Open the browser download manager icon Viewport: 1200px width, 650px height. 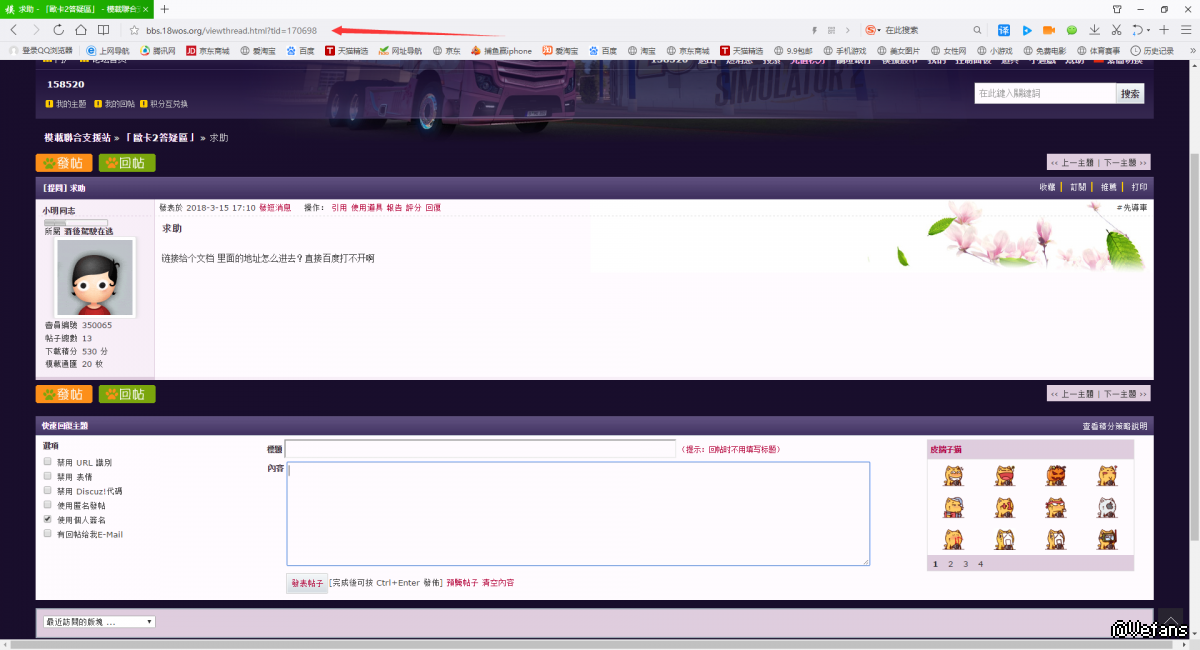[1095, 30]
